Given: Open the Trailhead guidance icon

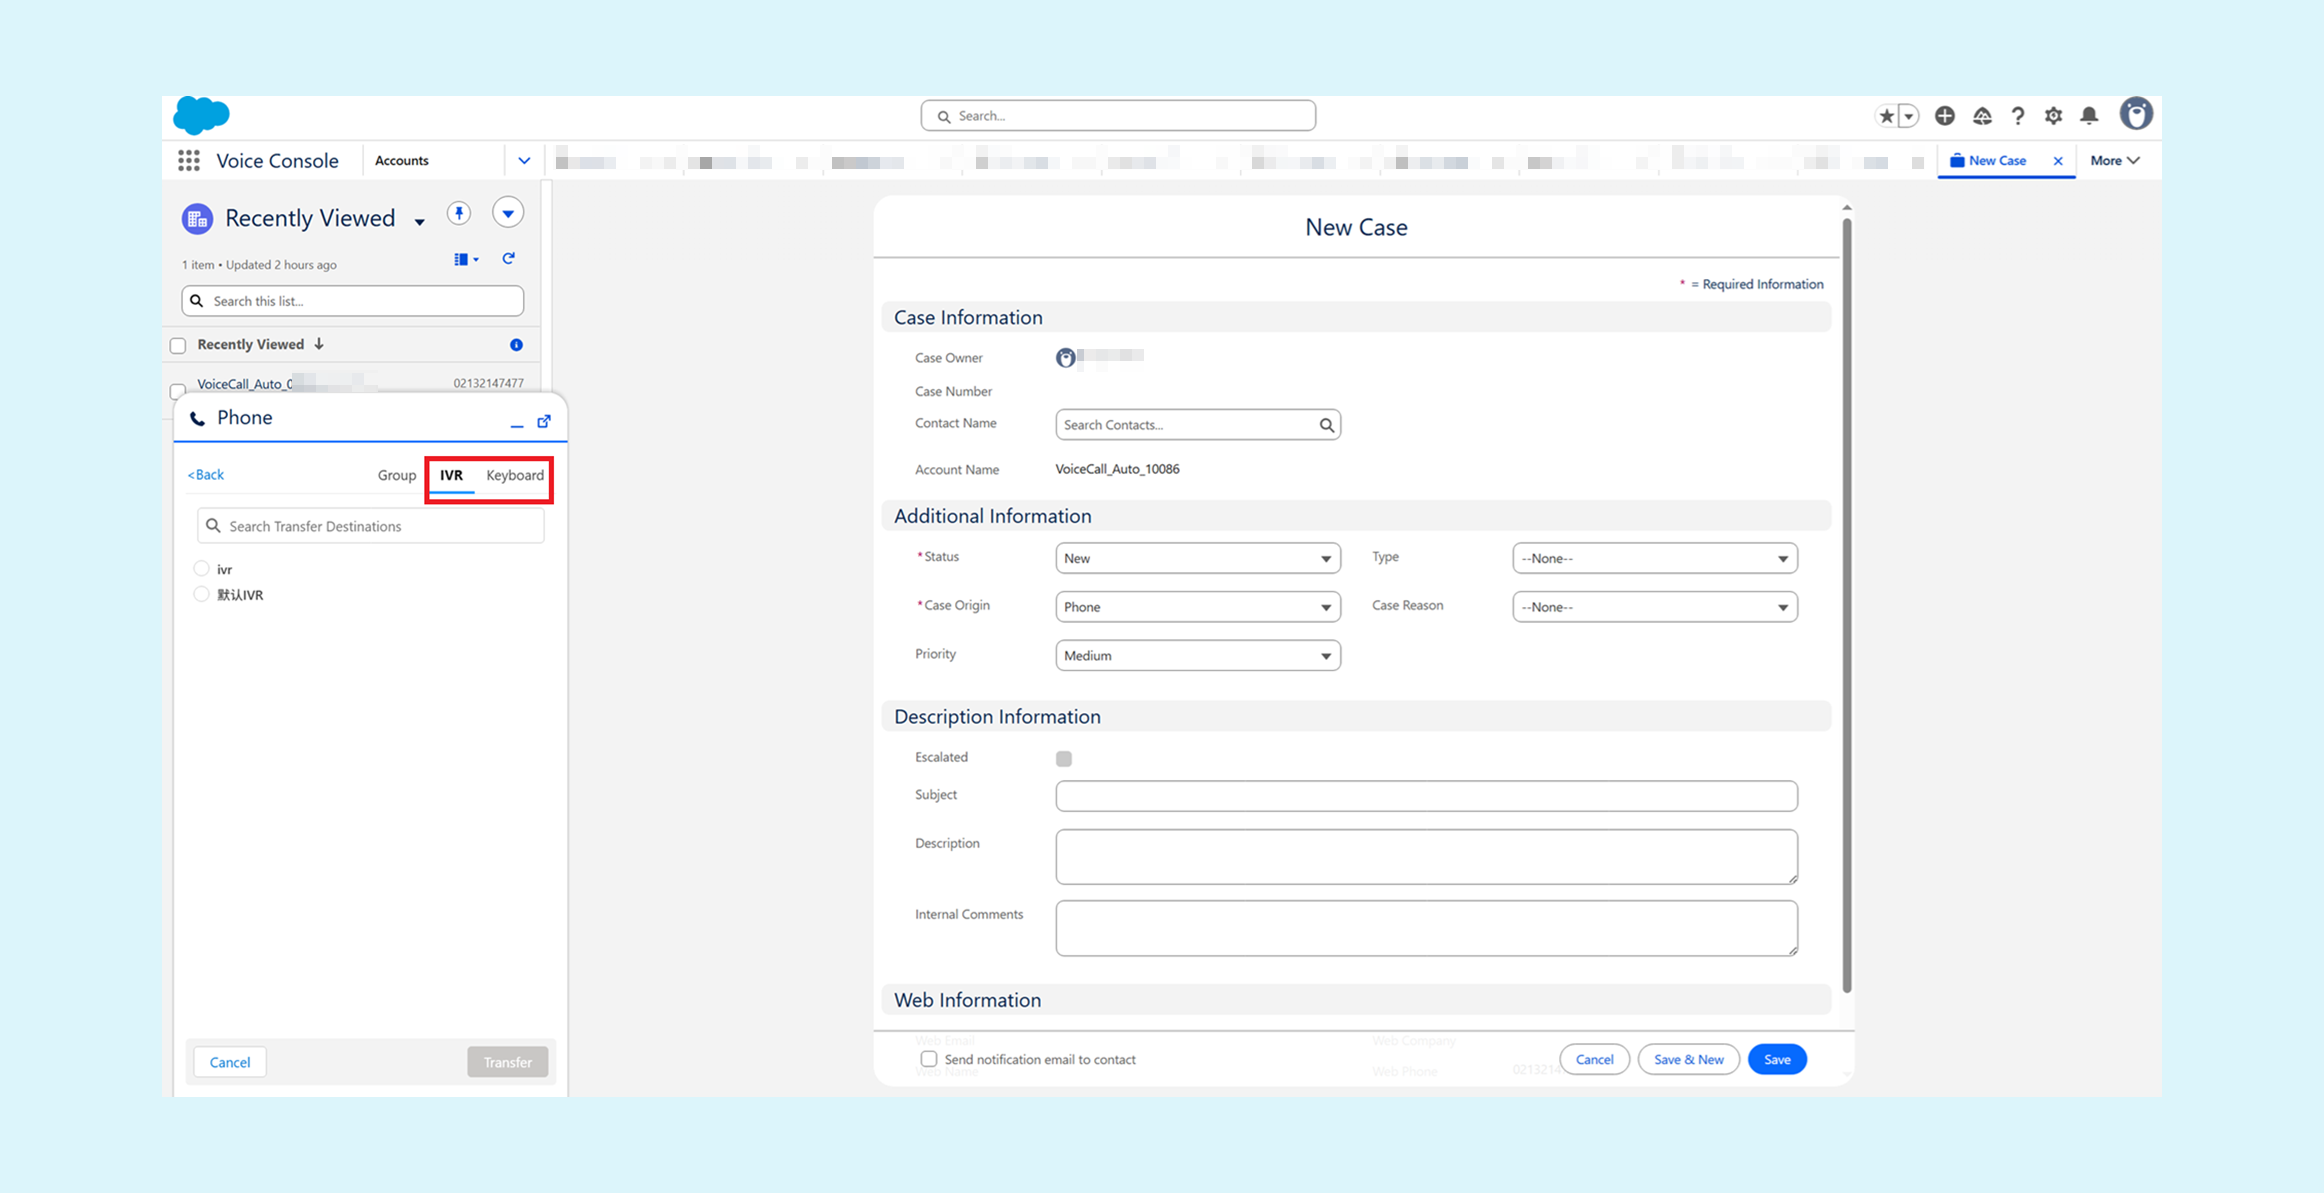Looking at the screenshot, I should coord(1982,116).
